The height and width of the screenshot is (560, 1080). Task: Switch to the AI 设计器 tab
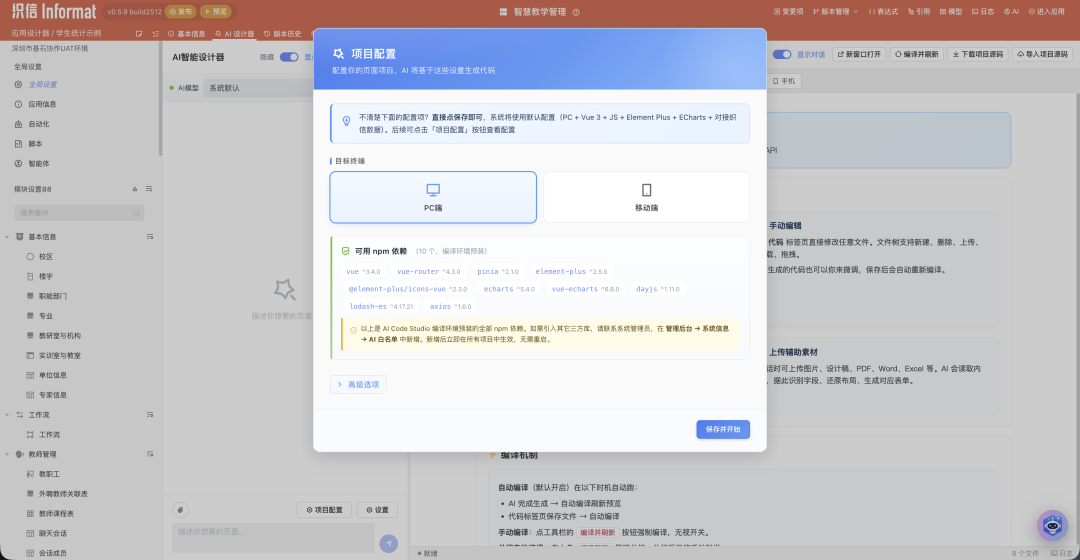coord(234,34)
